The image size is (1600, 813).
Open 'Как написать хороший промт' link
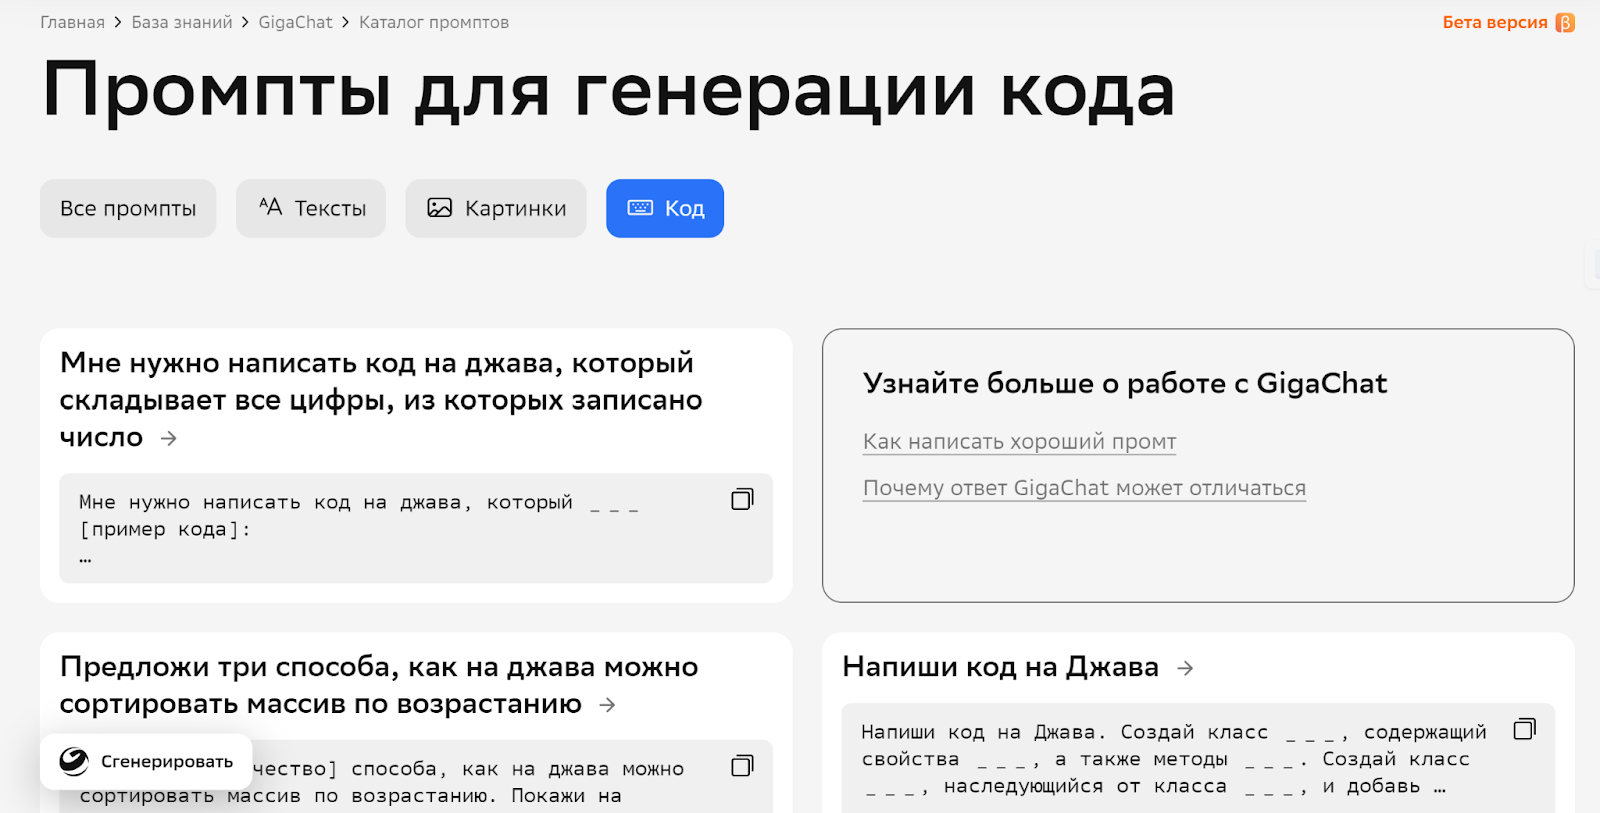[1019, 441]
